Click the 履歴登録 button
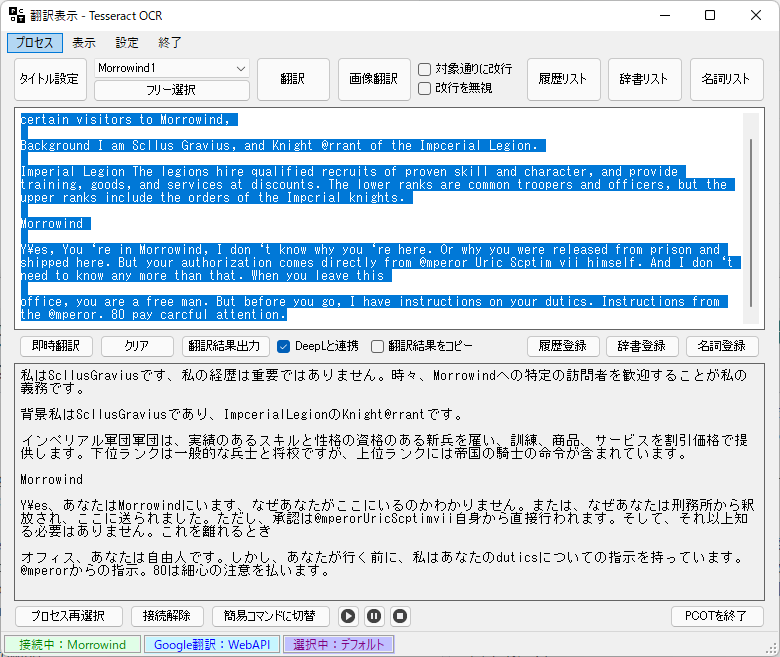 (x=563, y=346)
